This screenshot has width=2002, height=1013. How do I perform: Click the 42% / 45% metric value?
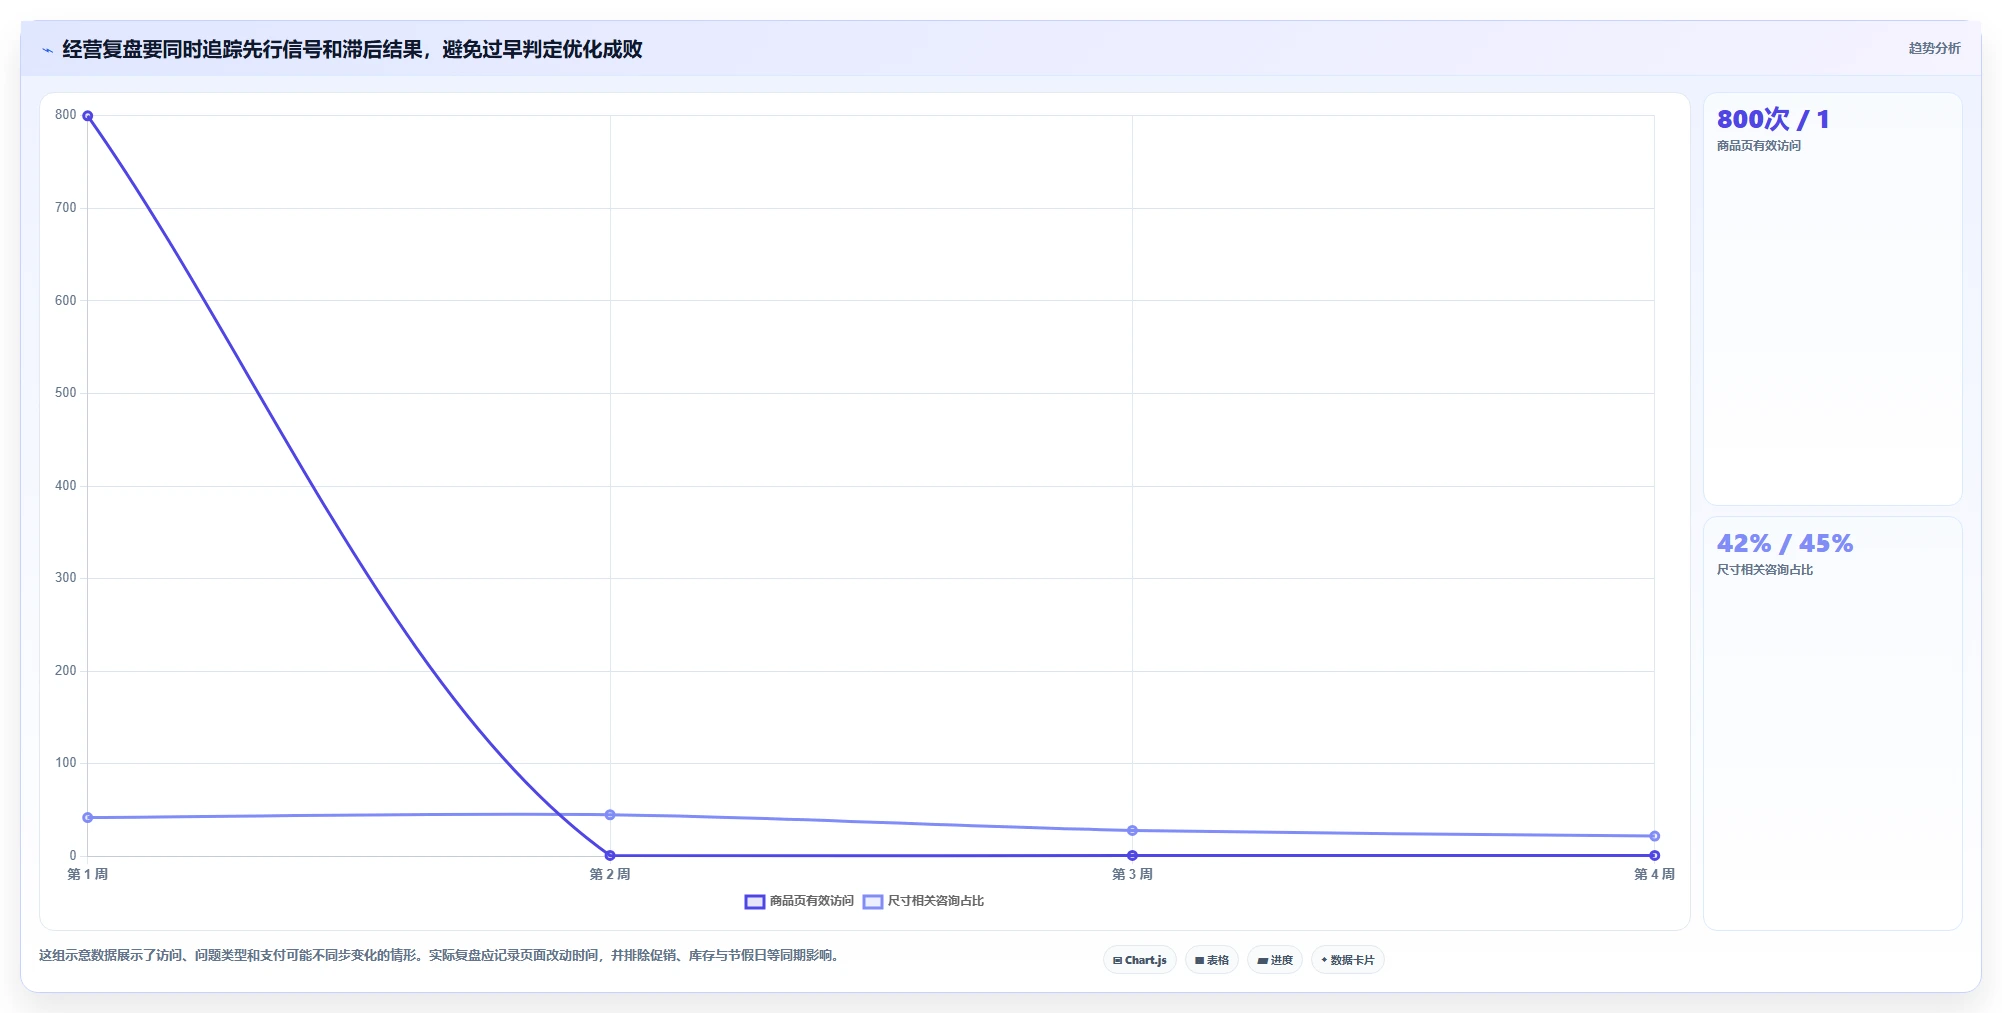tap(1785, 543)
